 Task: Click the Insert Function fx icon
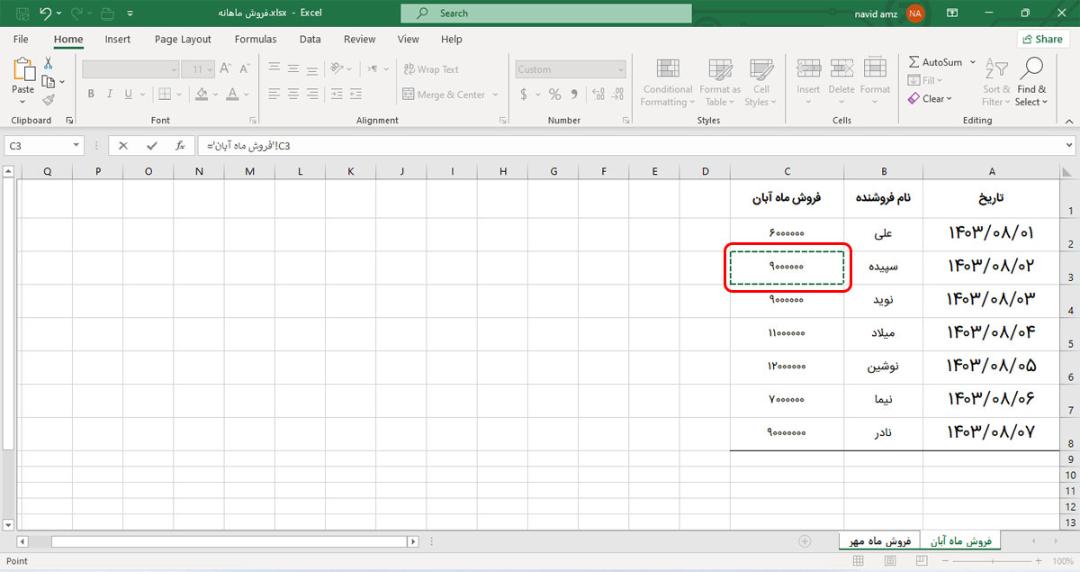pyautogui.click(x=180, y=145)
